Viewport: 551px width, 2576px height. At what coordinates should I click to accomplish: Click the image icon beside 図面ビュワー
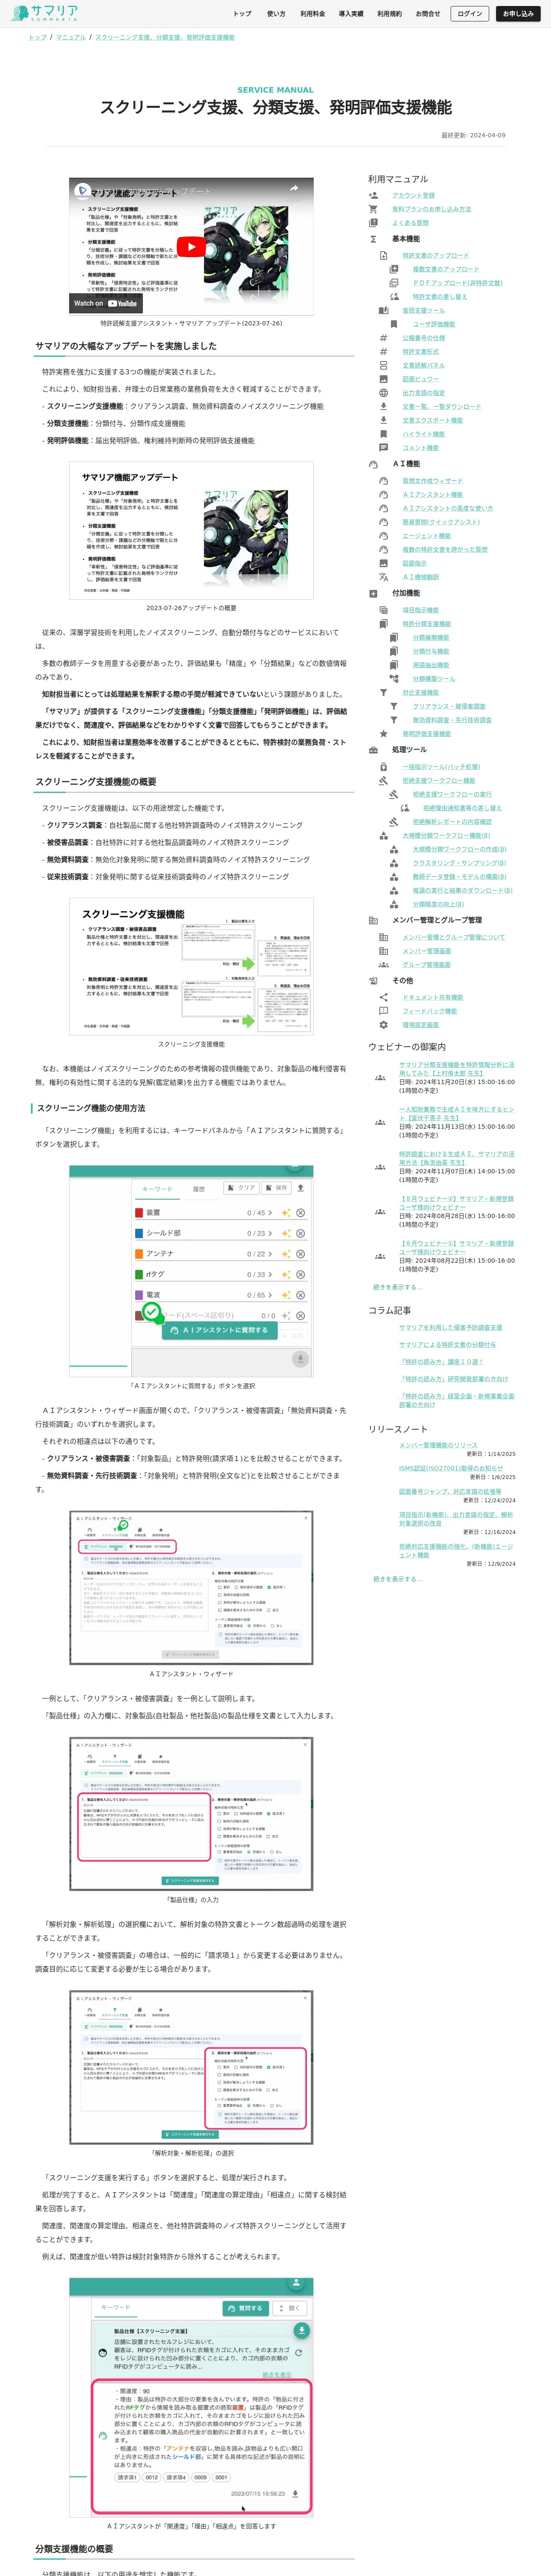383,379
